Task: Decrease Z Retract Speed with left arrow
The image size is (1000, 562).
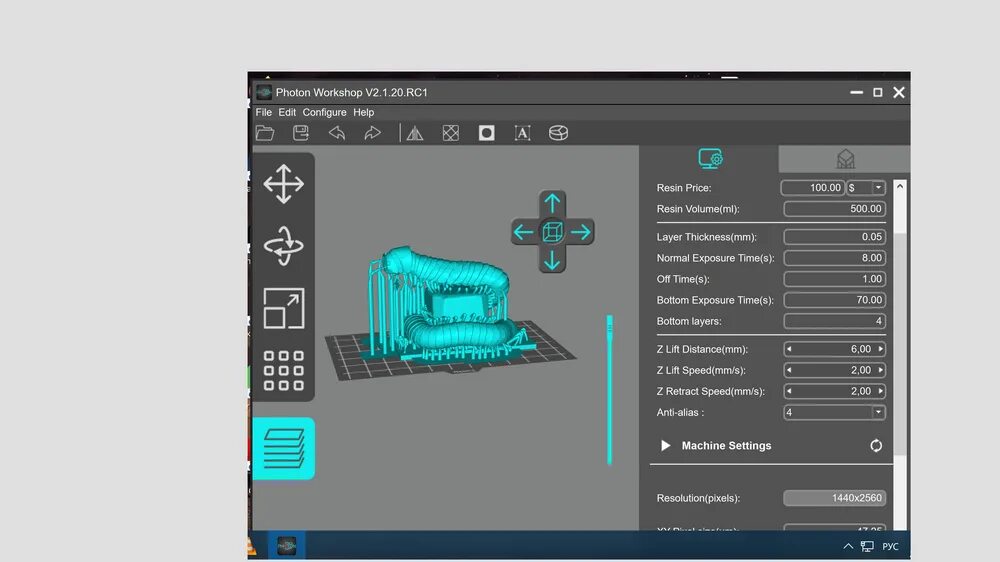Action: click(x=790, y=391)
